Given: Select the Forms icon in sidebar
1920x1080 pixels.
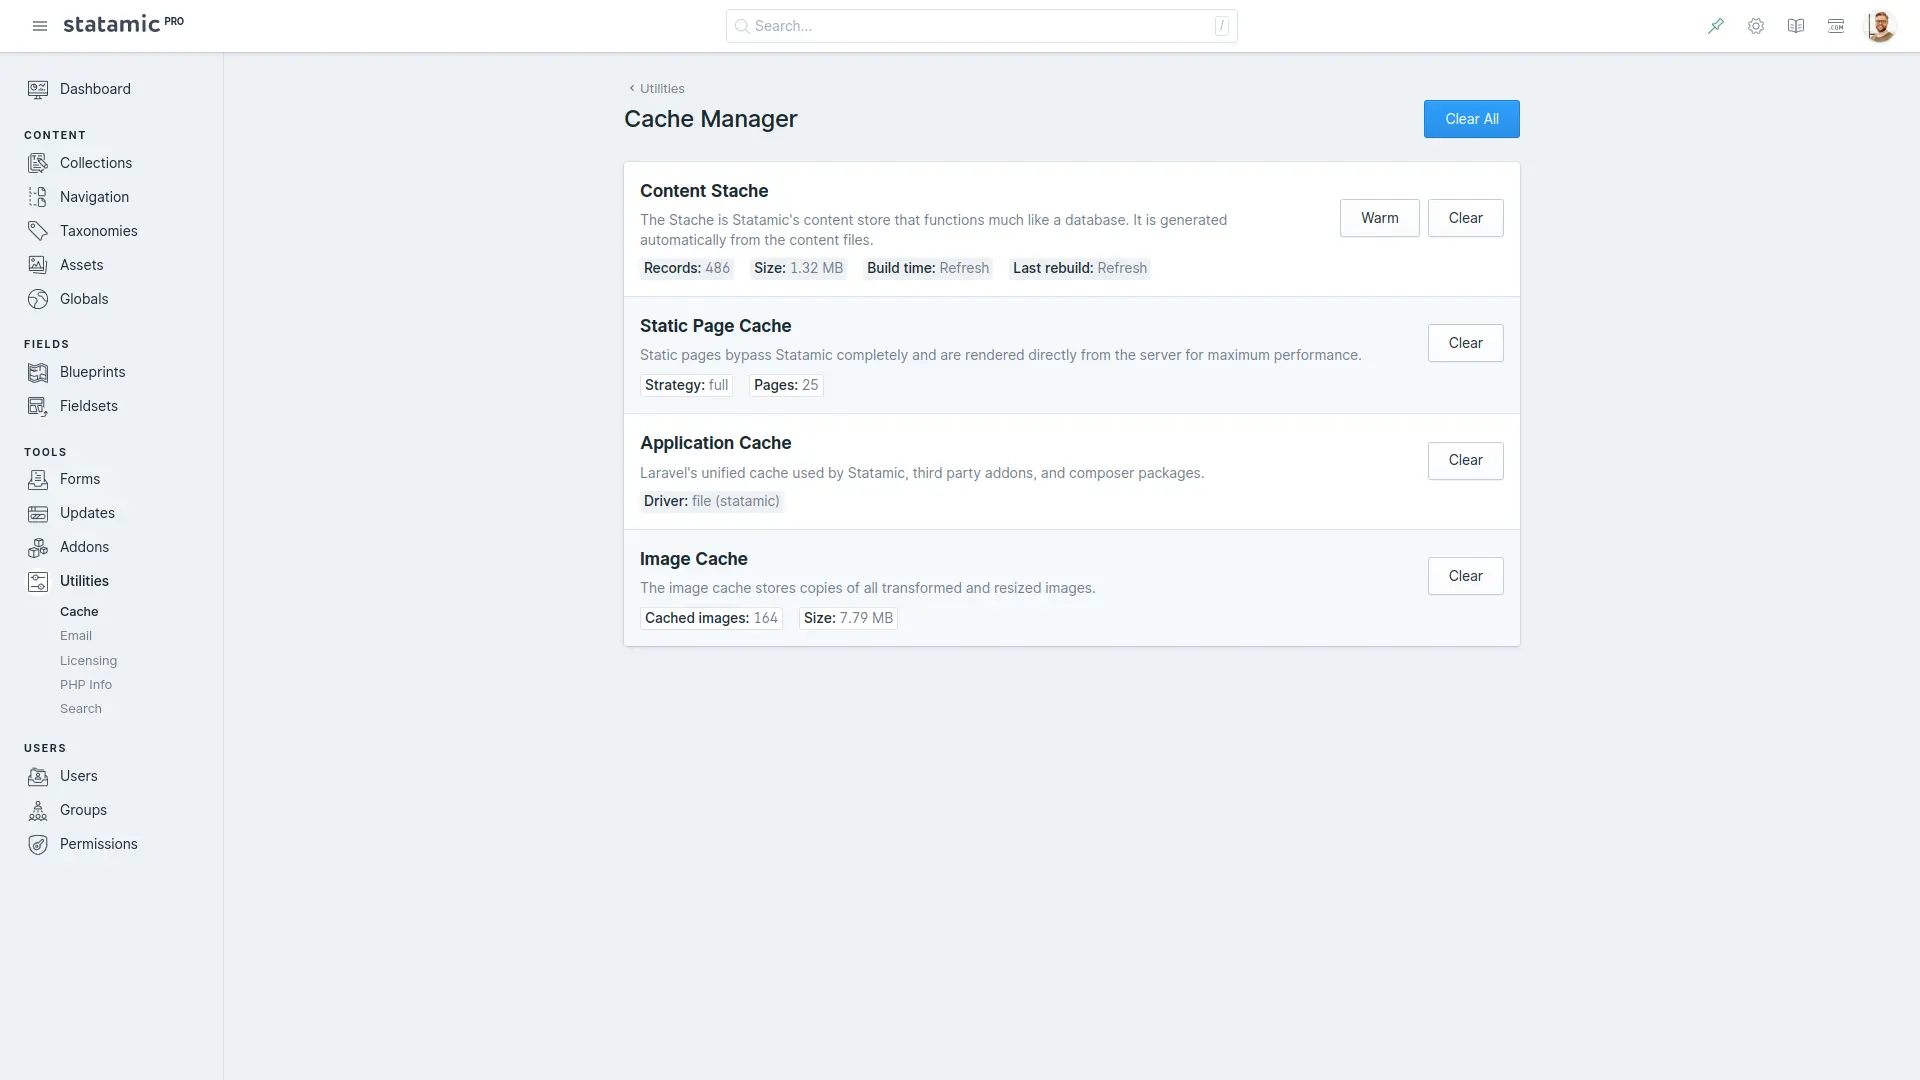Looking at the screenshot, I should [37, 479].
